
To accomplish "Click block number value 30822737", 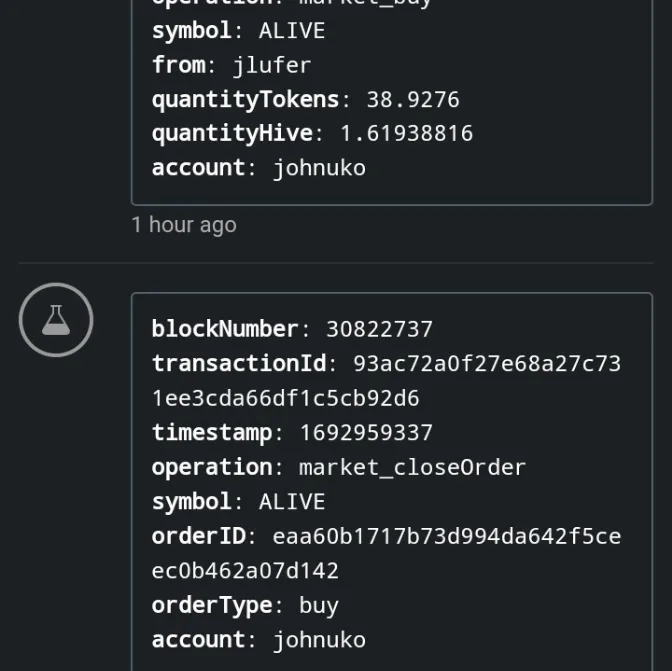I will [379, 329].
